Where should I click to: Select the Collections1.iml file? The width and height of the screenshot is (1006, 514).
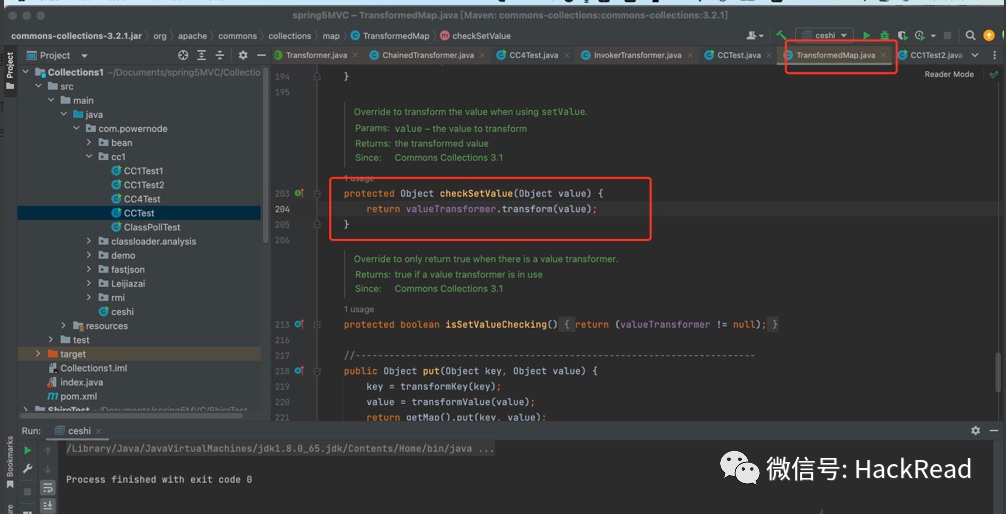(x=87, y=368)
